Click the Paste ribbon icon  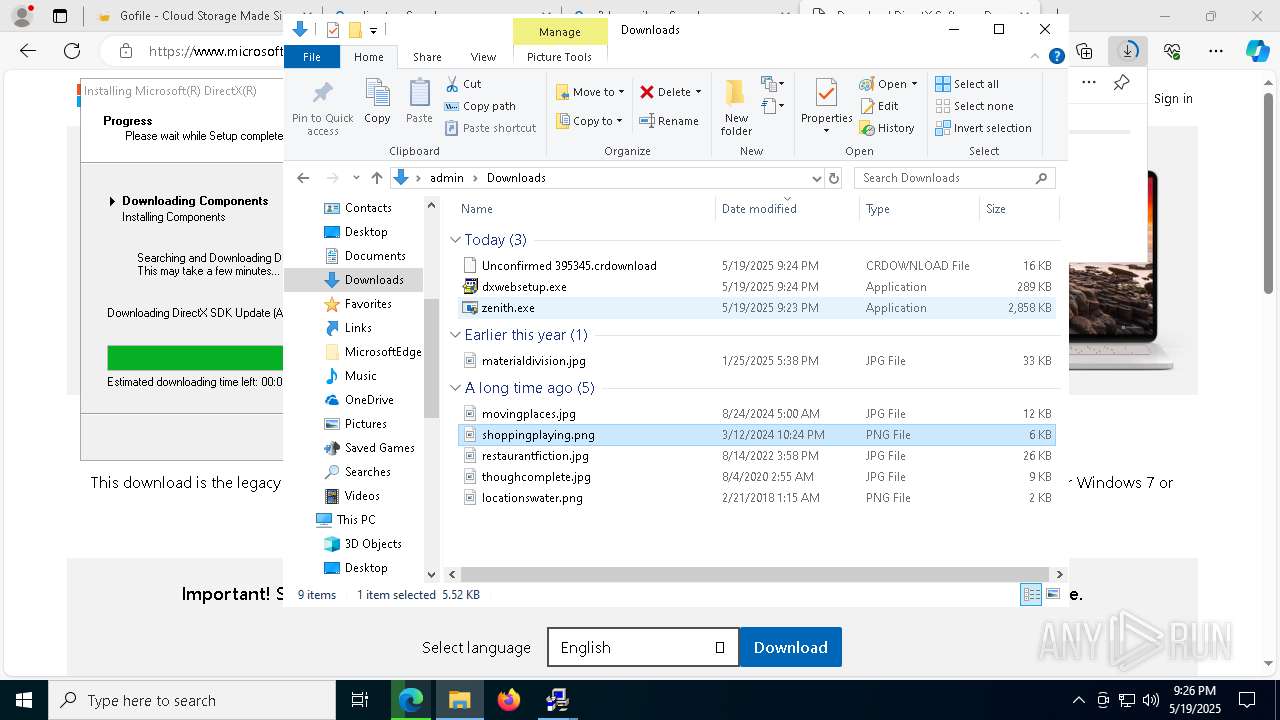tap(419, 101)
